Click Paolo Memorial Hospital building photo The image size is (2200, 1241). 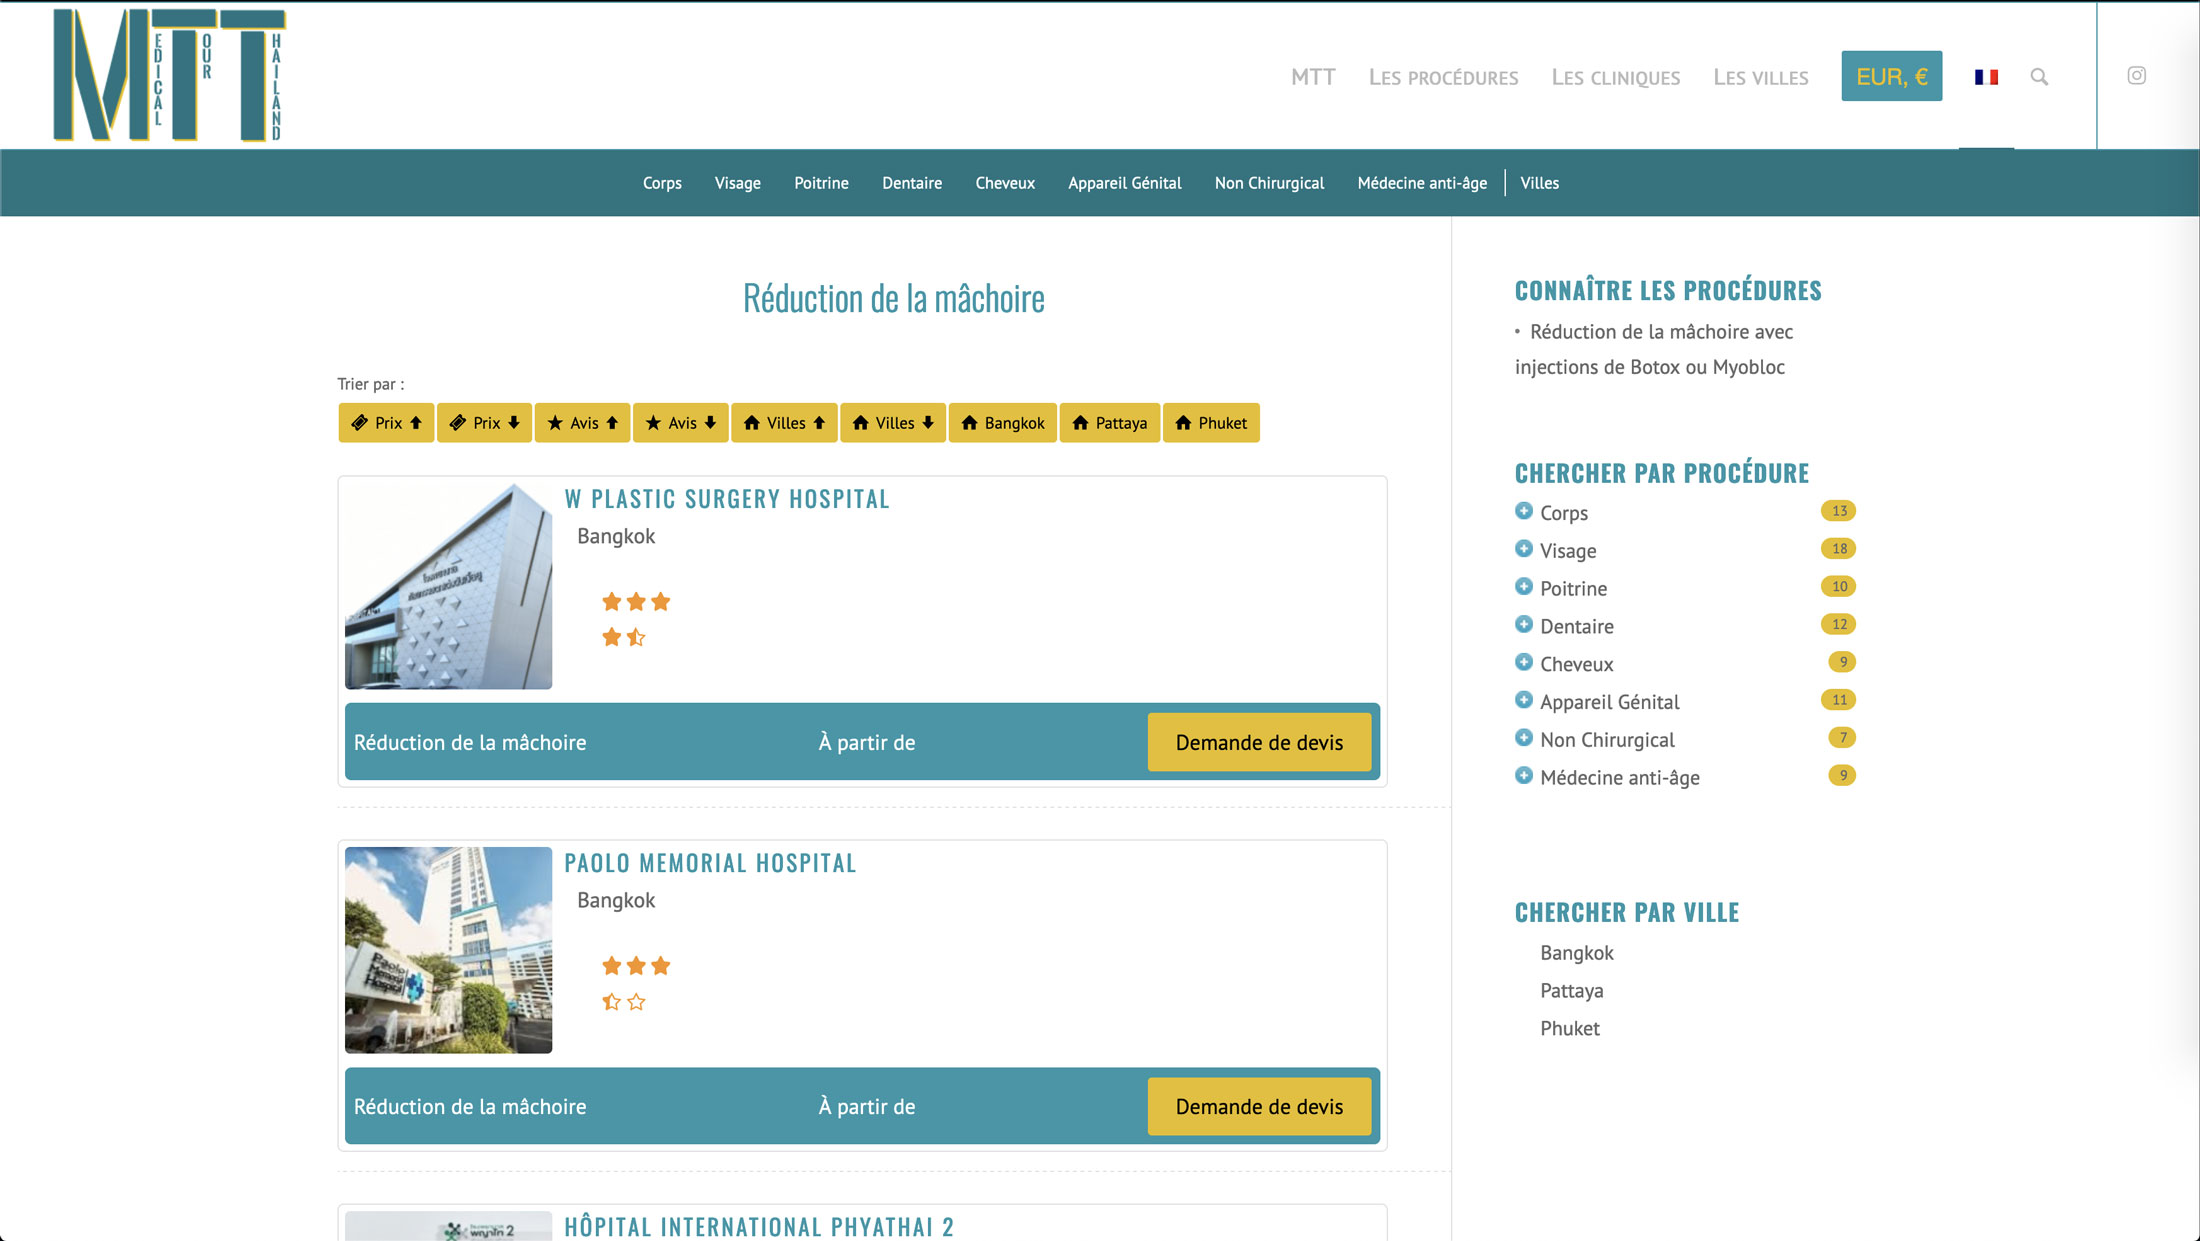click(x=448, y=950)
